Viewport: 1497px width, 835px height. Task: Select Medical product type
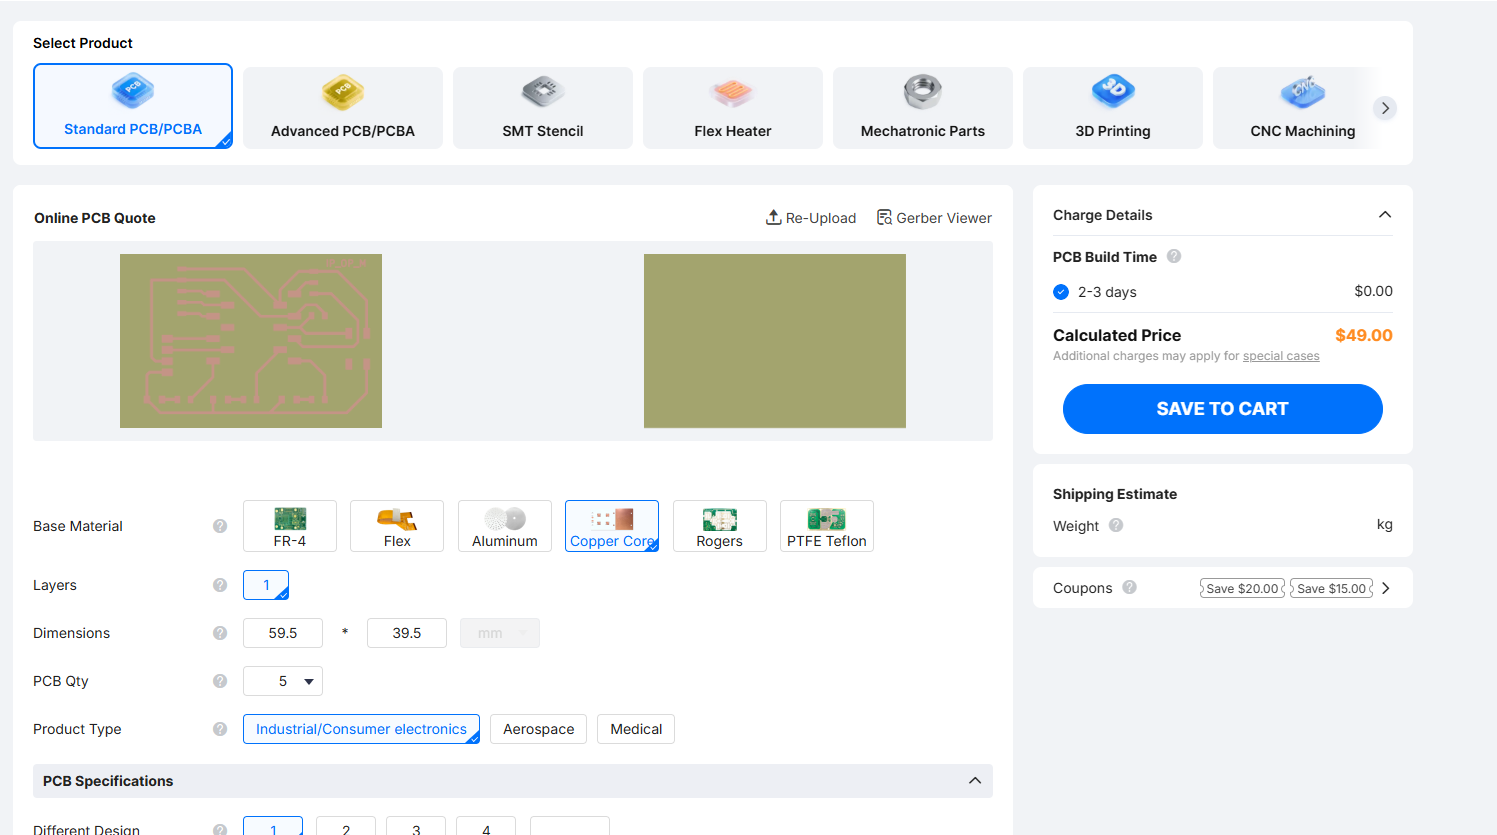tap(636, 729)
